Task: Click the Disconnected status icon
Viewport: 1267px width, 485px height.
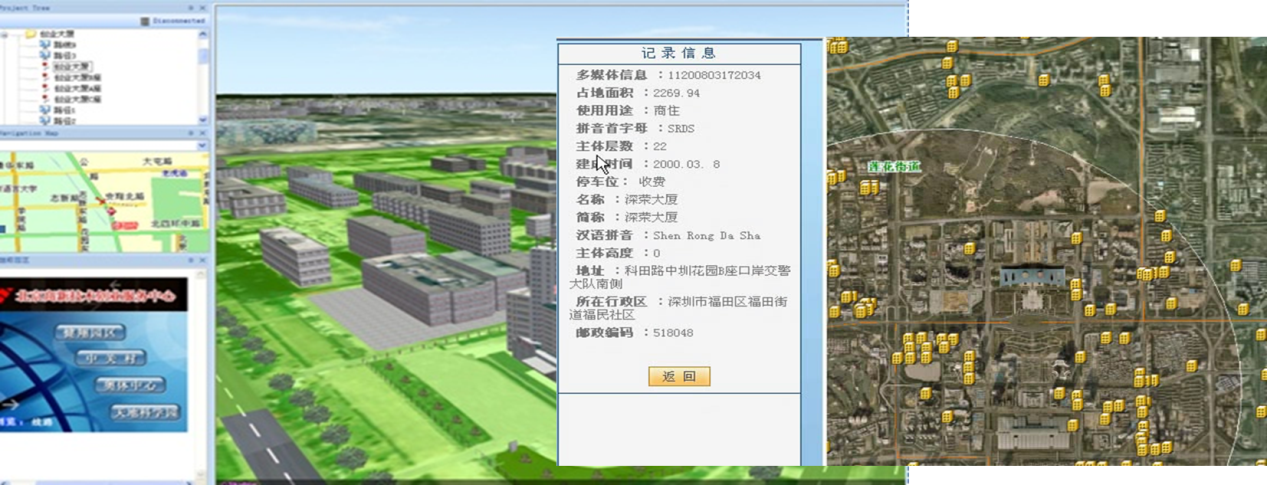Action: pos(146,20)
